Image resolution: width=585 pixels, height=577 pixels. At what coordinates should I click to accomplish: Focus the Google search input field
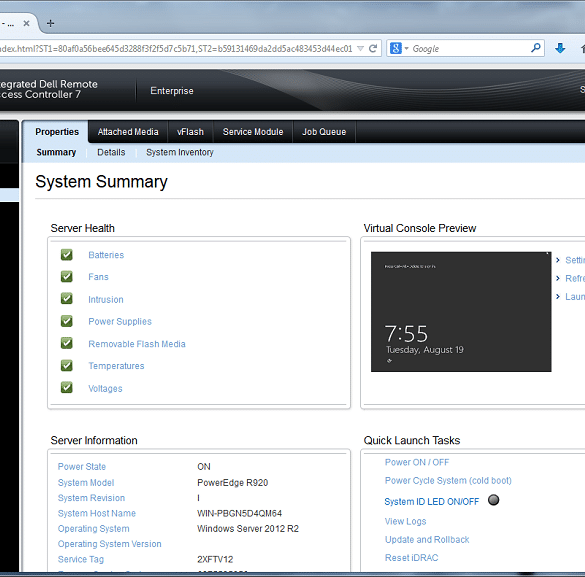[470, 48]
